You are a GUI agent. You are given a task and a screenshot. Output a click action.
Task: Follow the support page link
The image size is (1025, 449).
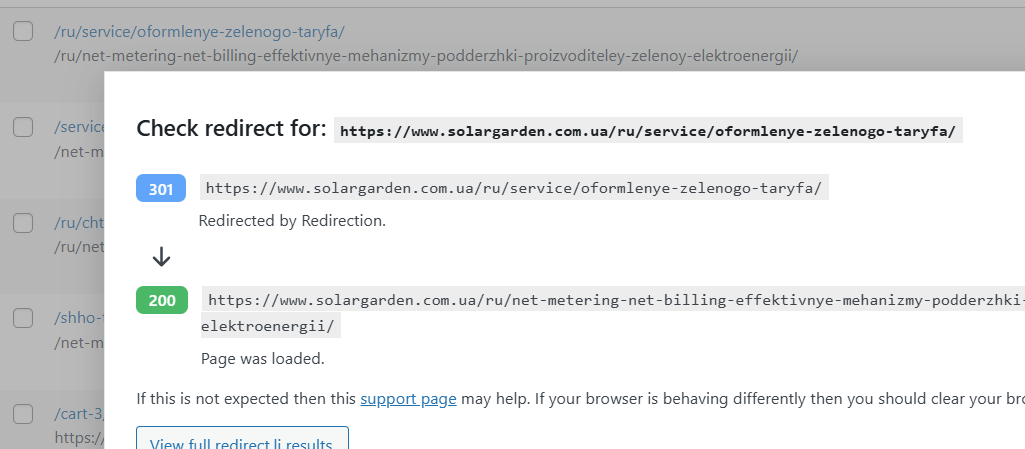coord(408,398)
